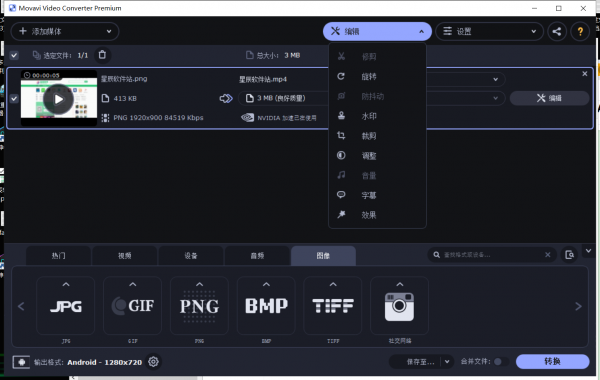Click the PNG 1920x900 84519 Kbps info
The image size is (600, 380).
(158, 117)
